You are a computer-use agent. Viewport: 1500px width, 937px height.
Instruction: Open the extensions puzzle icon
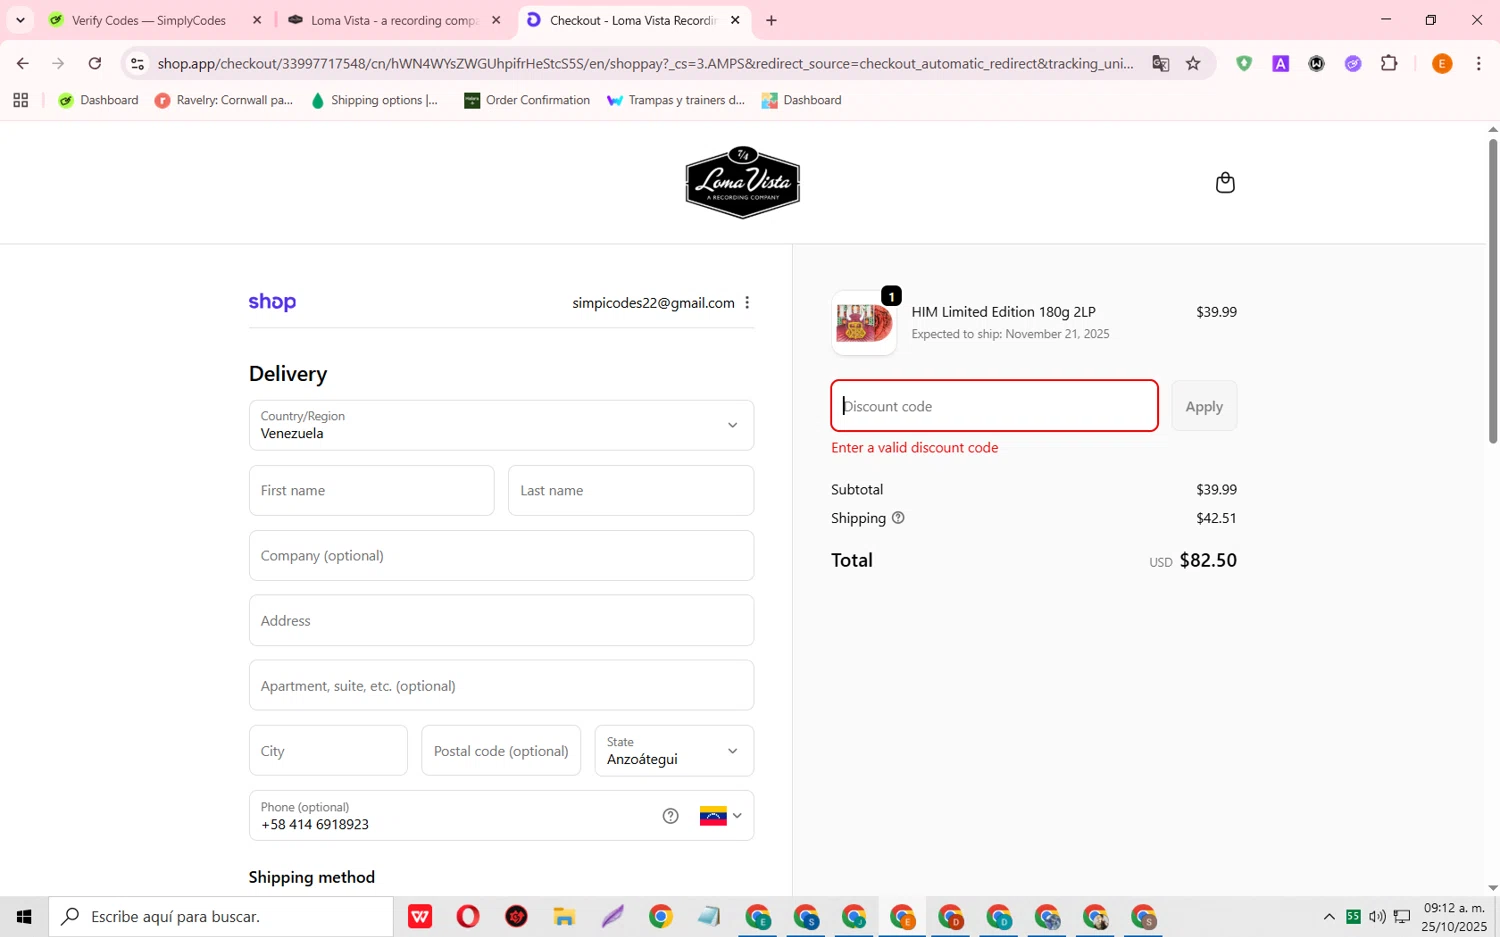pyautogui.click(x=1389, y=63)
